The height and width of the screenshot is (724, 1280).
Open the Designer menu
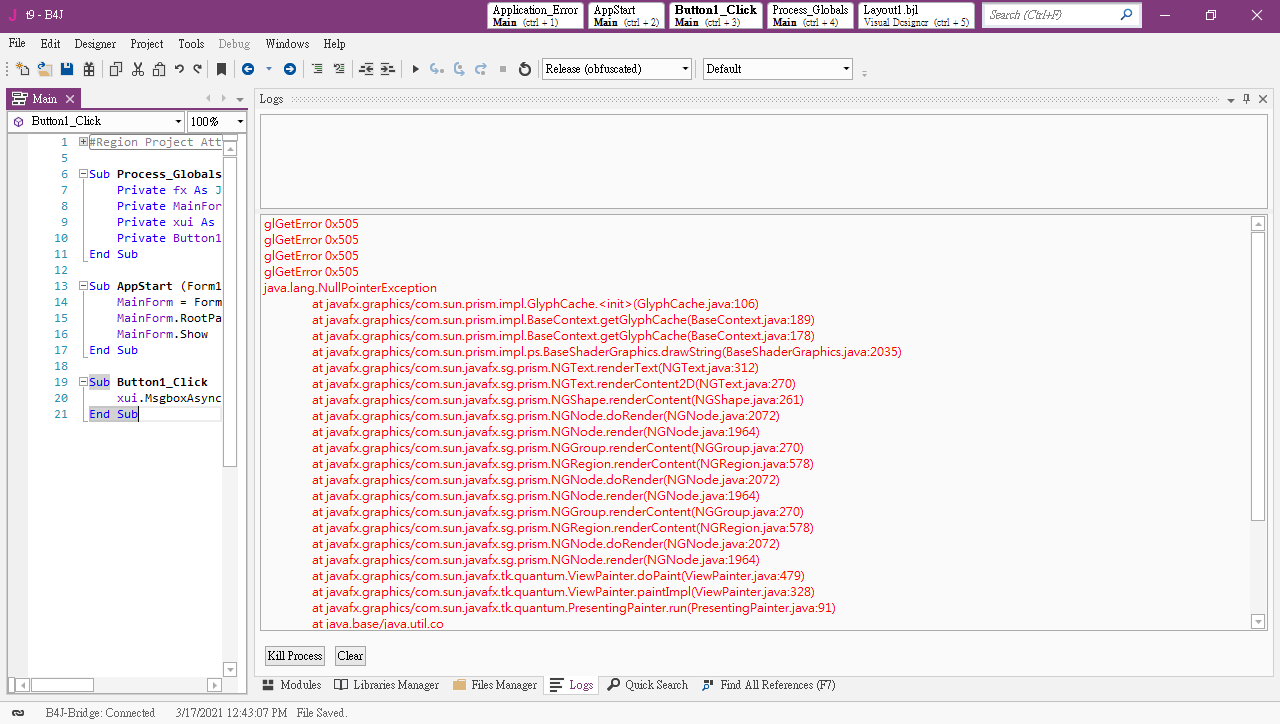[95, 44]
